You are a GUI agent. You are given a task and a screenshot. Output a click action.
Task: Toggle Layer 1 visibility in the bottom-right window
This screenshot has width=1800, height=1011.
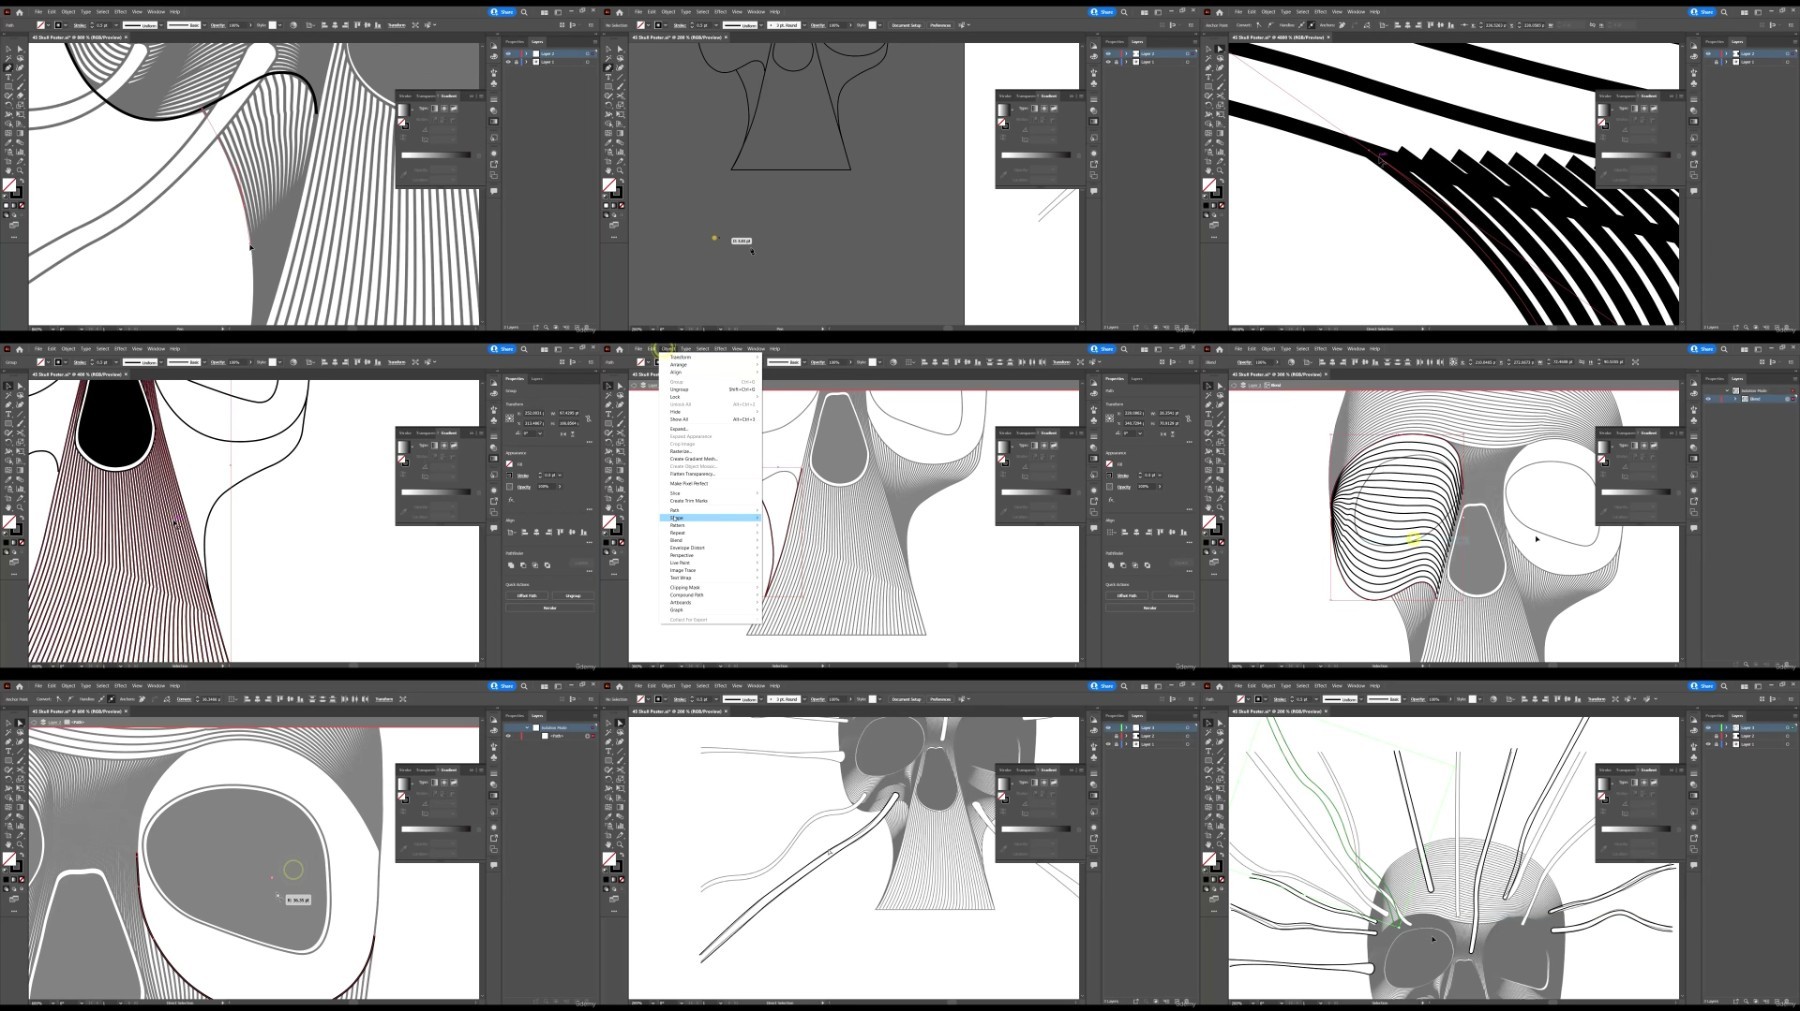(1708, 744)
